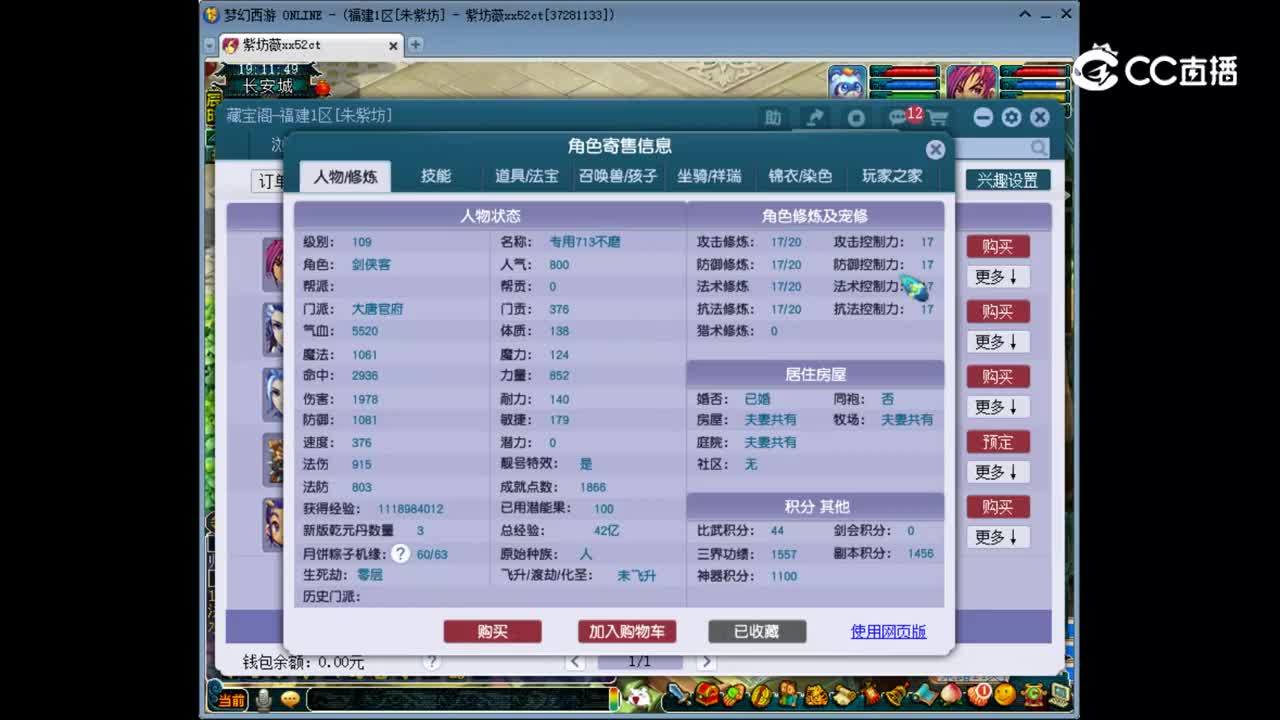
Task: Click the name value 专用713不磨
Action: click(585, 242)
